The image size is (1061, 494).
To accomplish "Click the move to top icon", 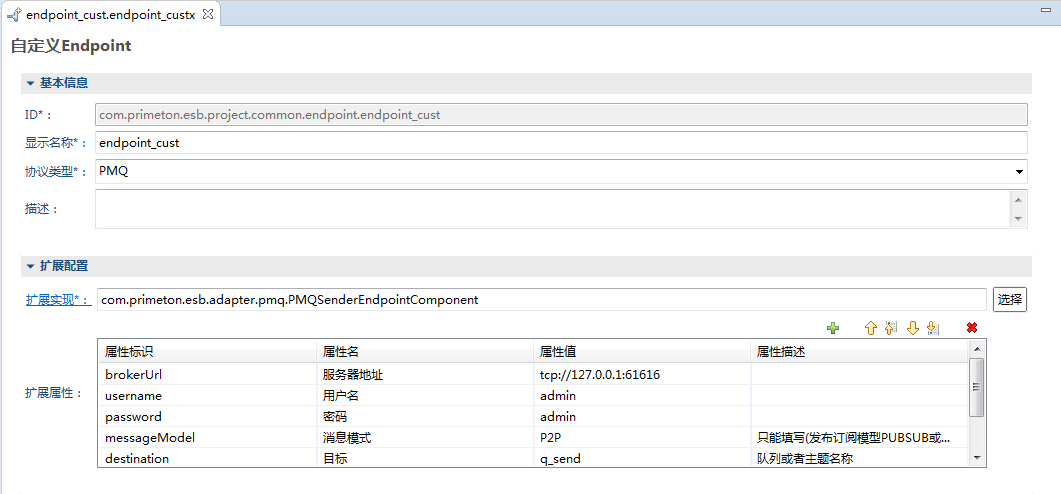I will point(891,328).
